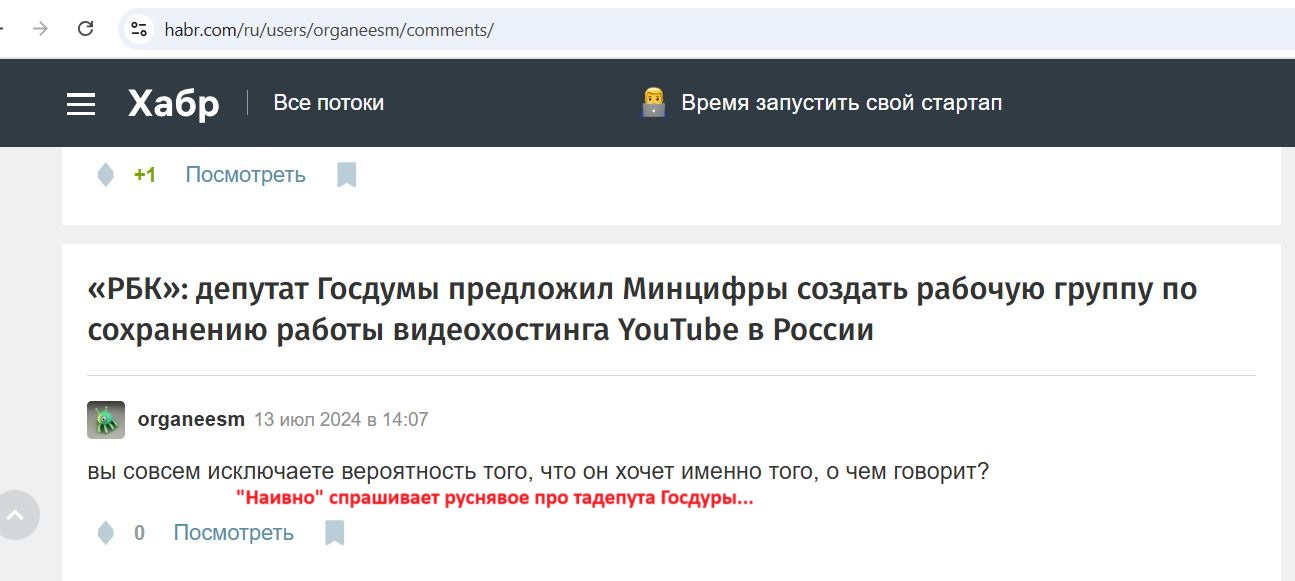Click the emoji icon in header banner

(x=653, y=102)
